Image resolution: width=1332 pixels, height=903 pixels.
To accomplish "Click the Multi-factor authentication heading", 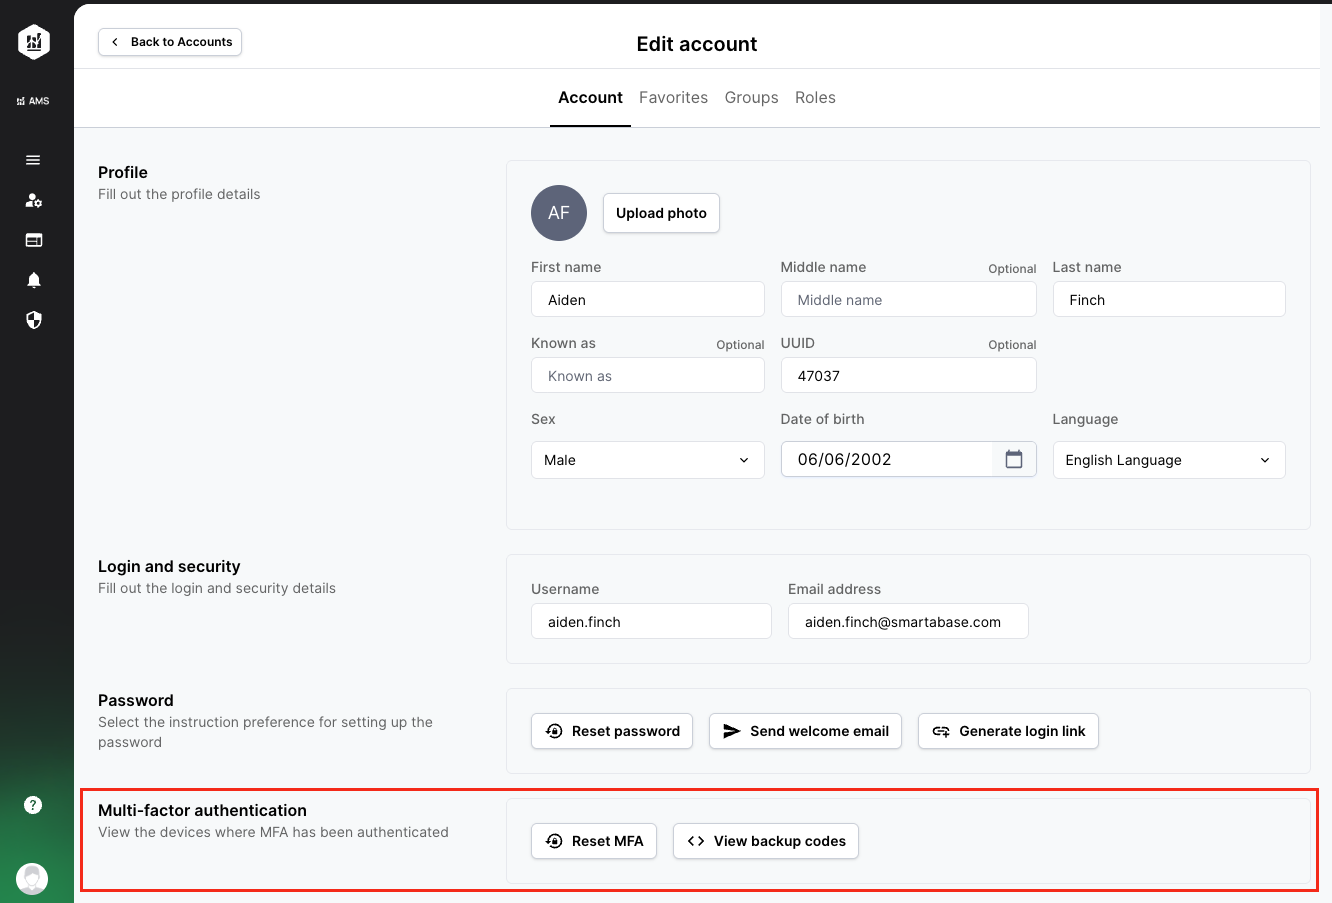I will point(202,810).
